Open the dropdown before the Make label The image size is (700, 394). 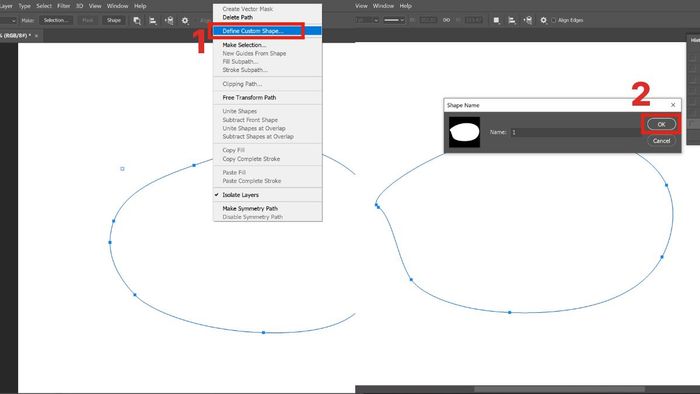pos(8,21)
